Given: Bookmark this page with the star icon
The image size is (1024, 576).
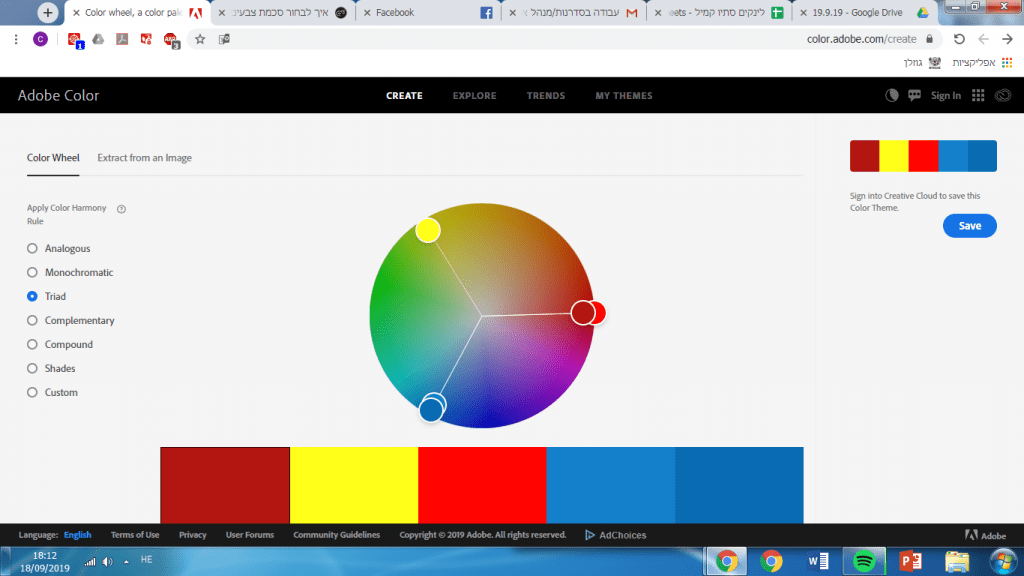Looking at the screenshot, I should [x=200, y=39].
